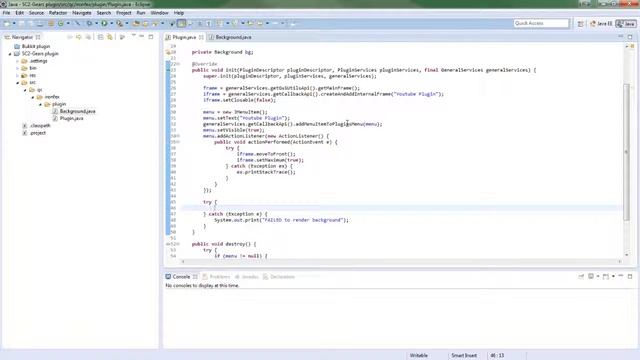Toggle Mark Occurrences in the toolbar
Viewport: 640px width, 360px height.
(182, 24)
